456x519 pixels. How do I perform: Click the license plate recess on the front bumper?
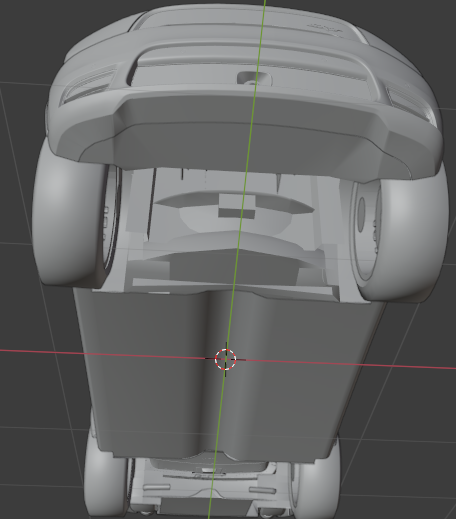254,78
